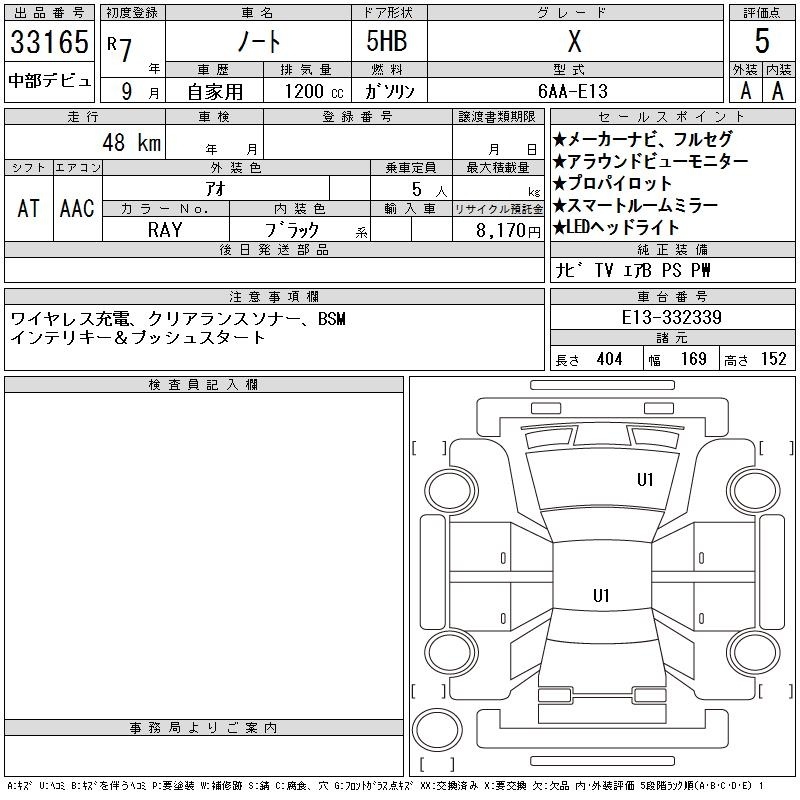Click the 排気量 header
The width and height of the screenshot is (800, 800).
tap(306, 69)
